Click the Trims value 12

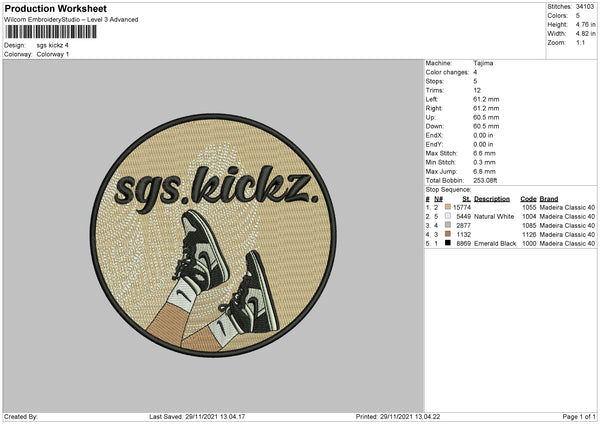click(477, 90)
